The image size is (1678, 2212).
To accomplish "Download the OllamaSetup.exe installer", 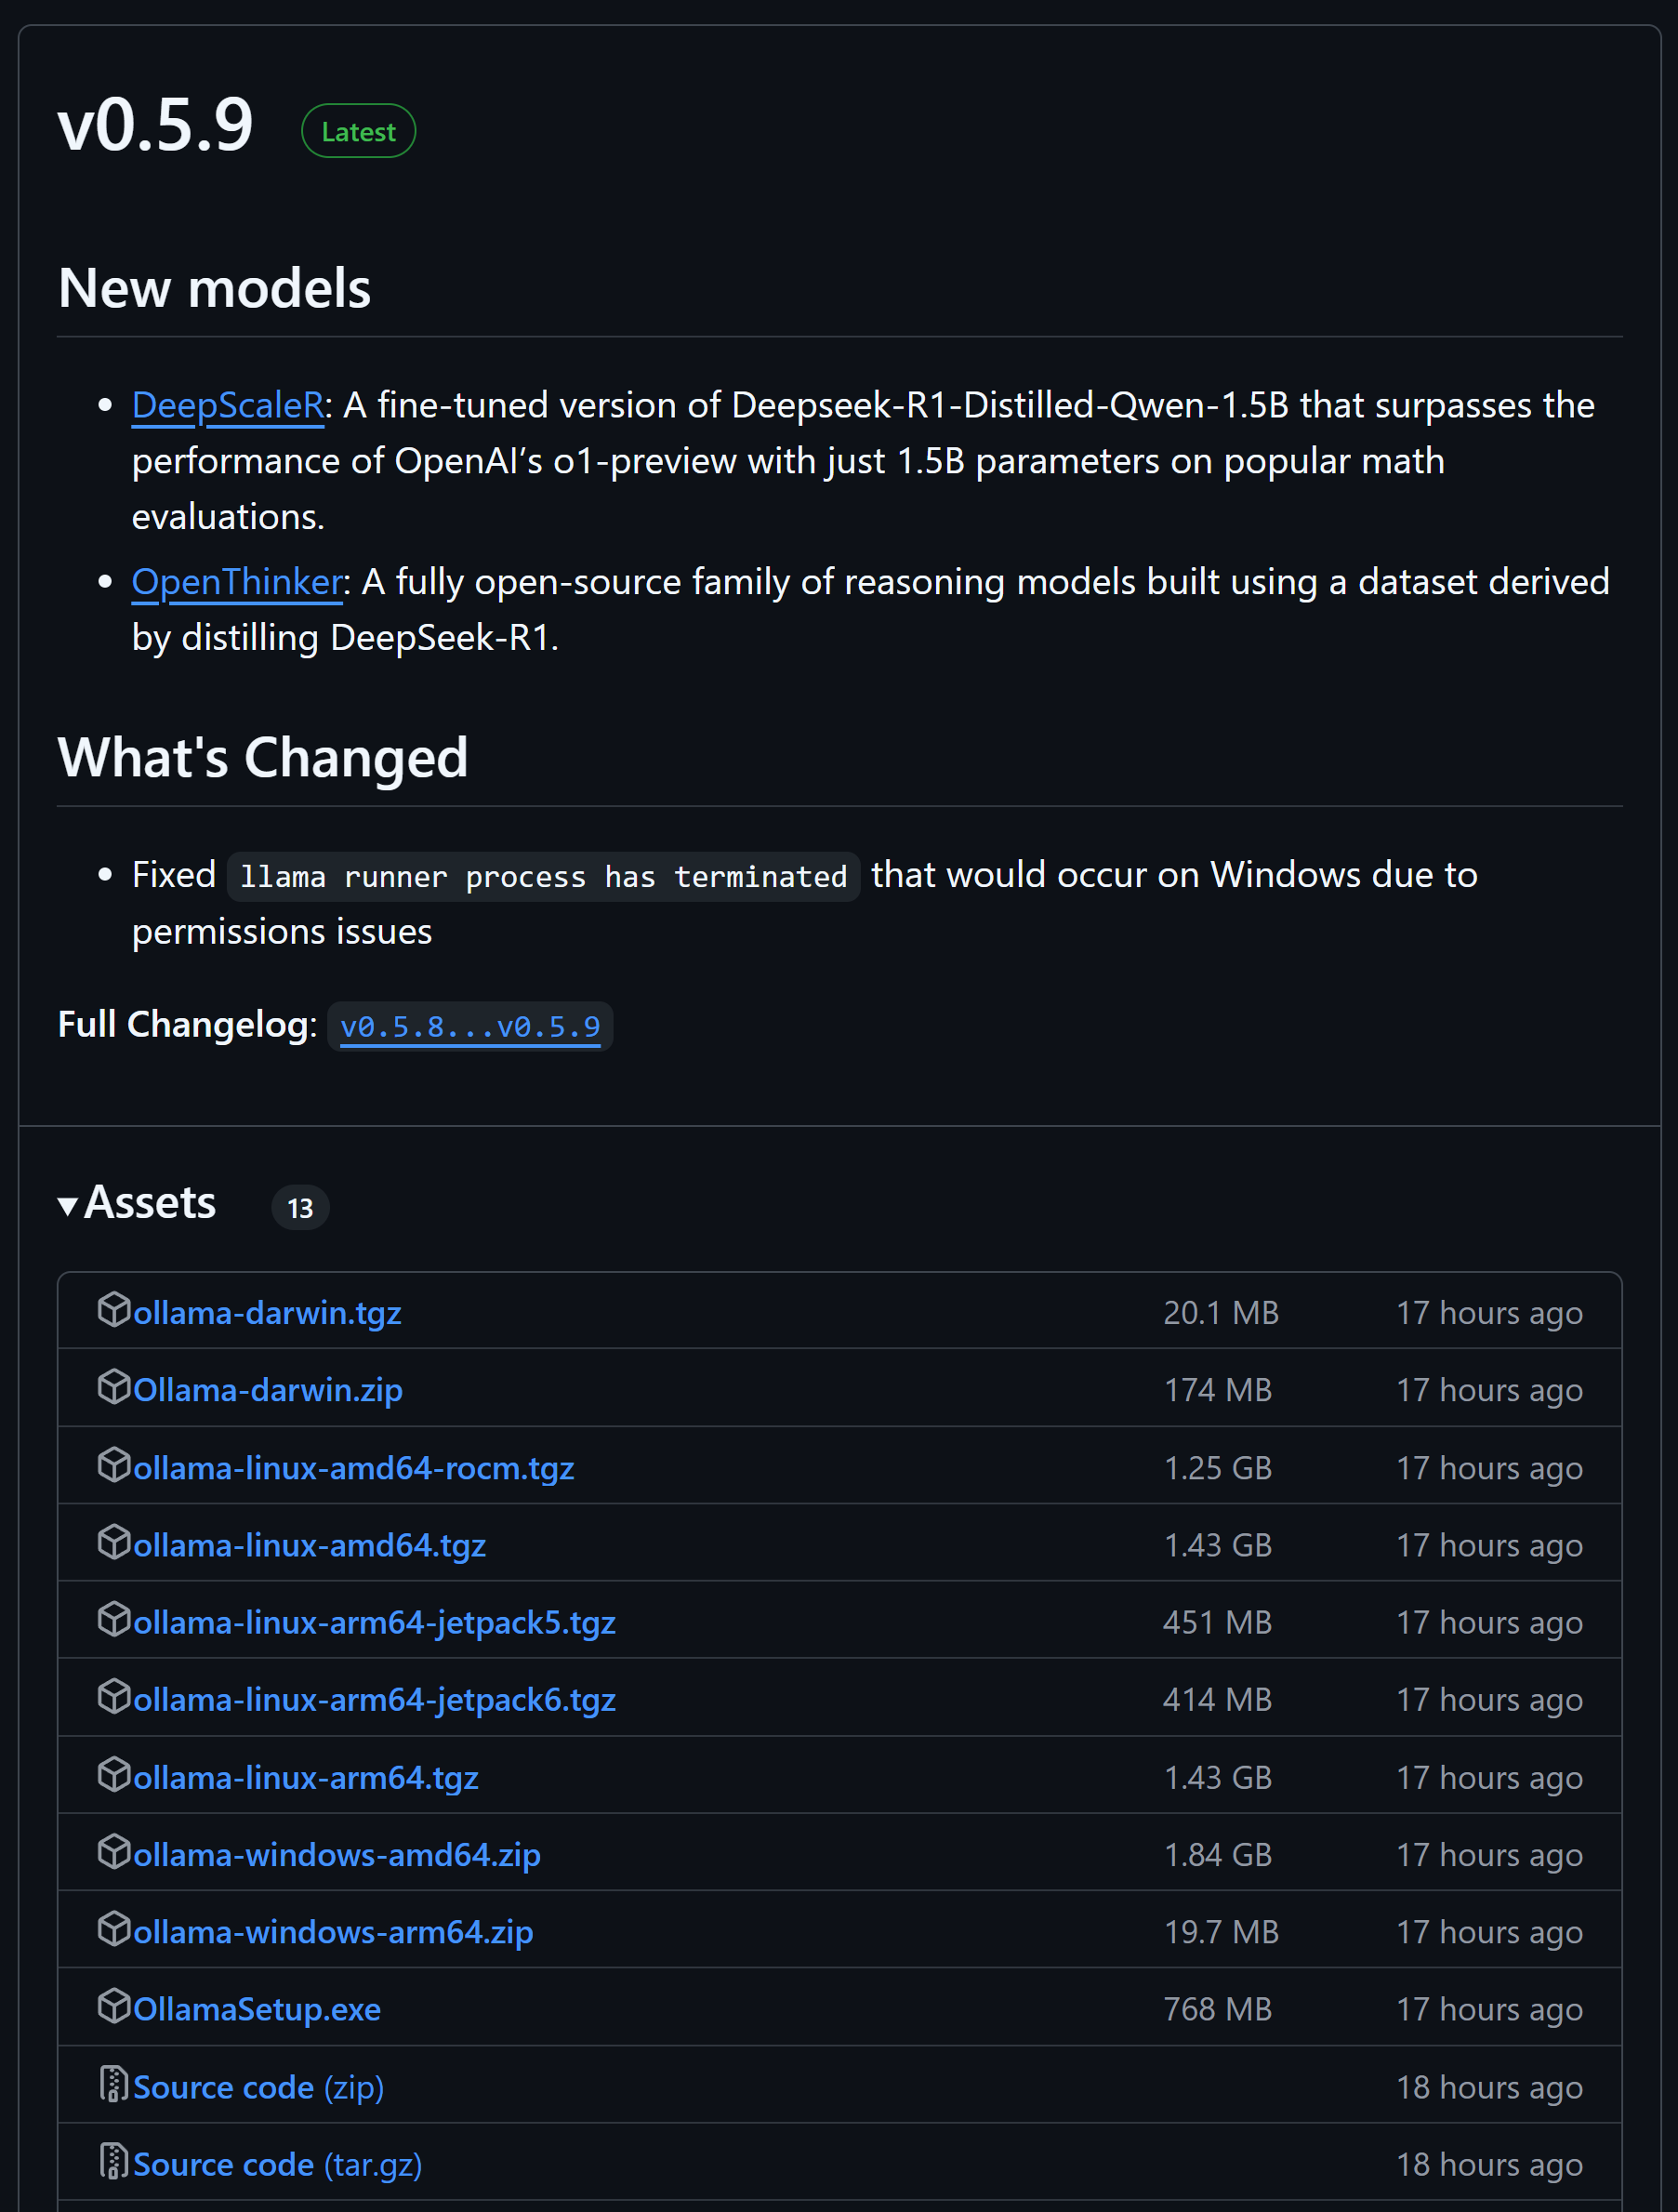I will 257,2009.
